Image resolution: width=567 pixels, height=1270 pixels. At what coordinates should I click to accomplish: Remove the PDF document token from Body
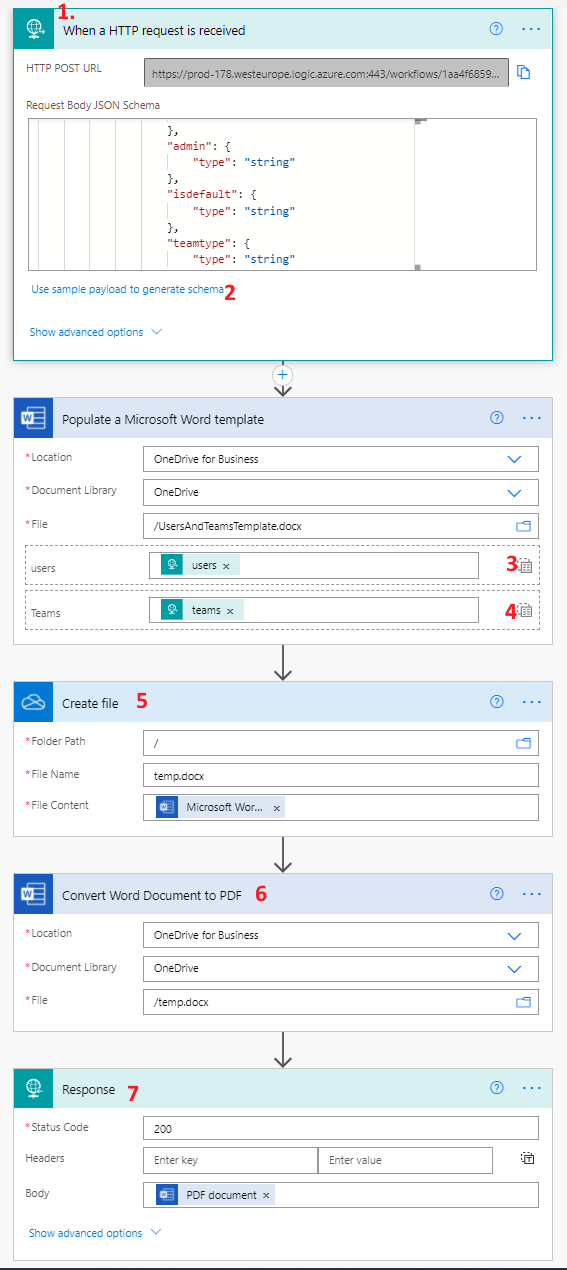tap(266, 1195)
